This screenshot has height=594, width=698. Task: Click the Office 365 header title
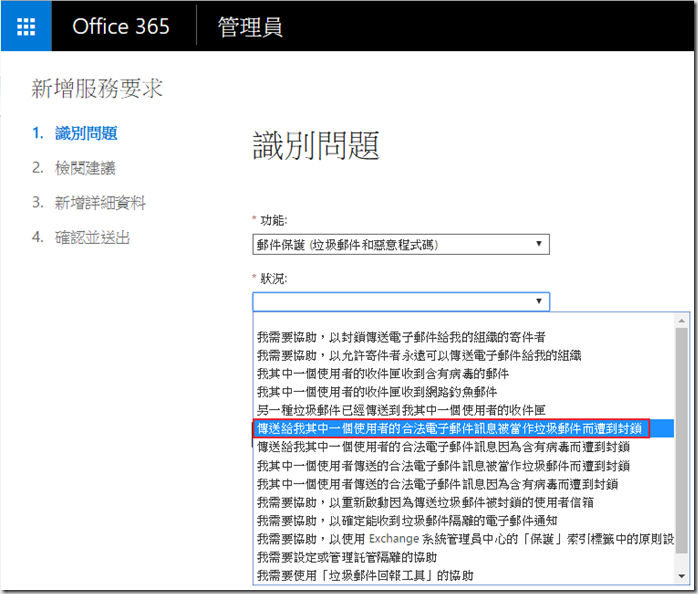pyautogui.click(x=122, y=26)
